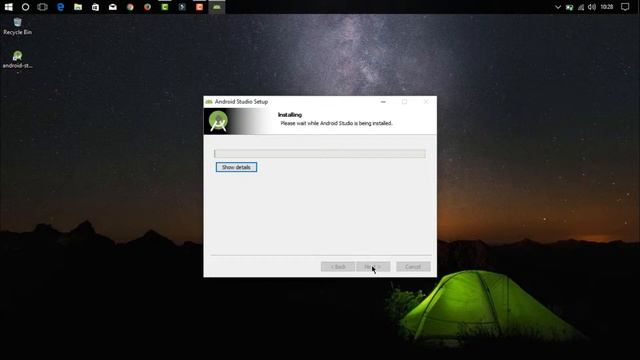Viewport: 640px width, 360px height.
Task: Open the Microsoft Store taskbar icon
Action: coord(95,7)
